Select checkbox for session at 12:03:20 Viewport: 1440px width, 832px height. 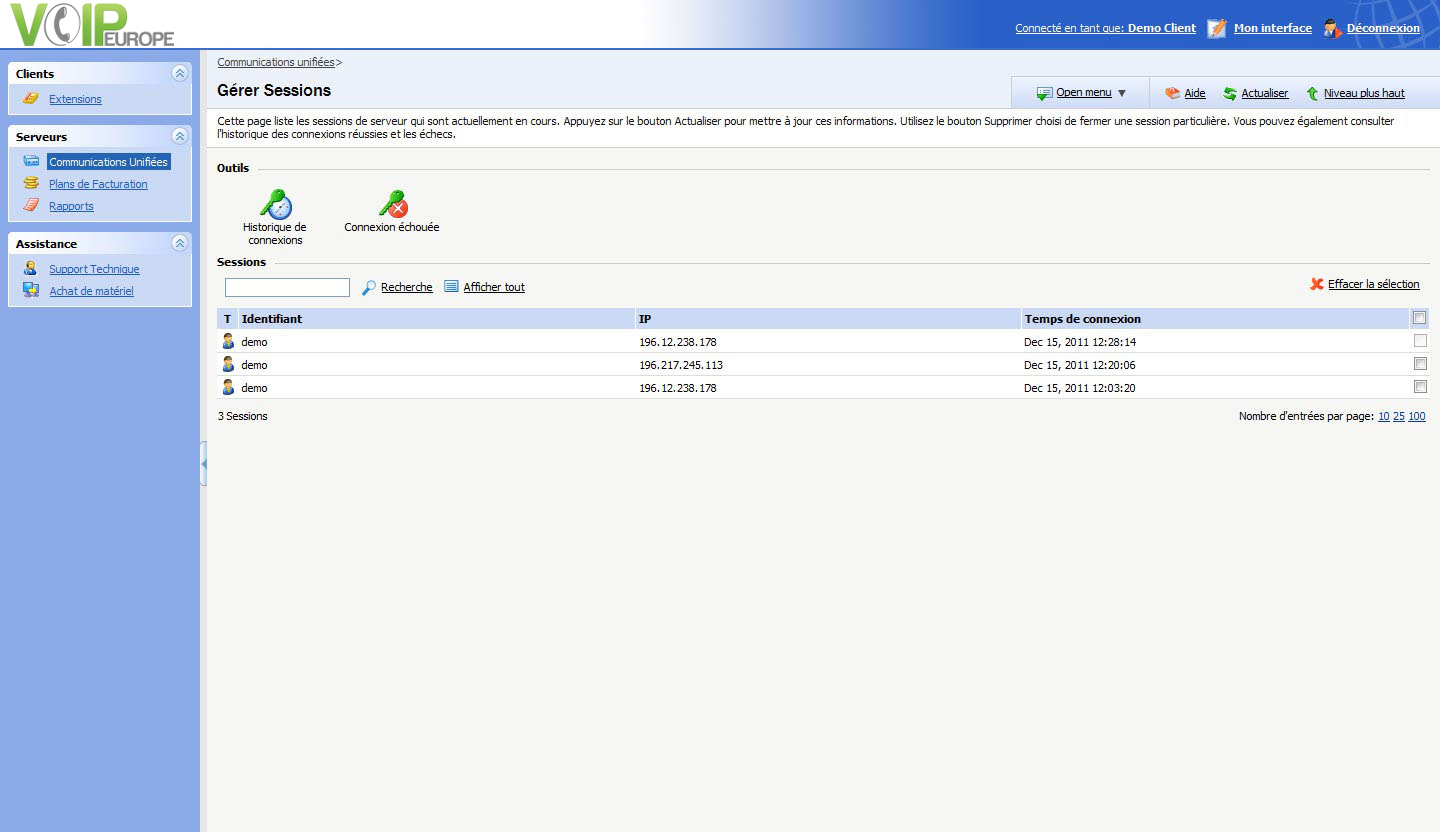1420,387
